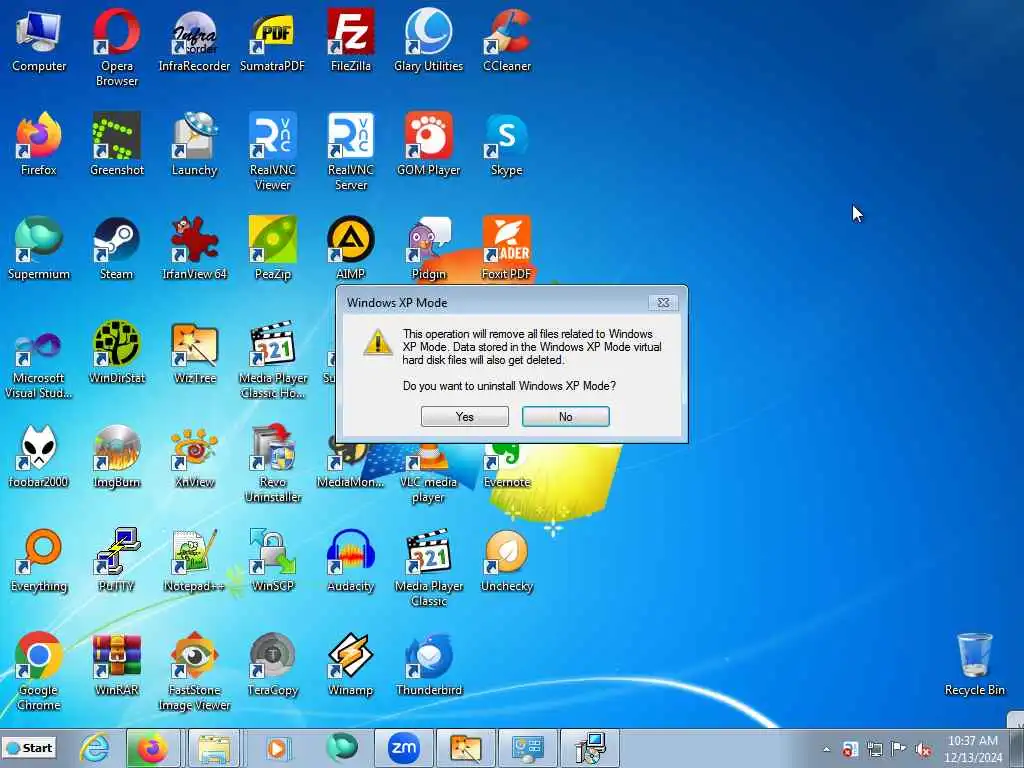Screen dimensions: 1024x768
Task: Select the foobar2000 shortcut
Action: click(39, 456)
